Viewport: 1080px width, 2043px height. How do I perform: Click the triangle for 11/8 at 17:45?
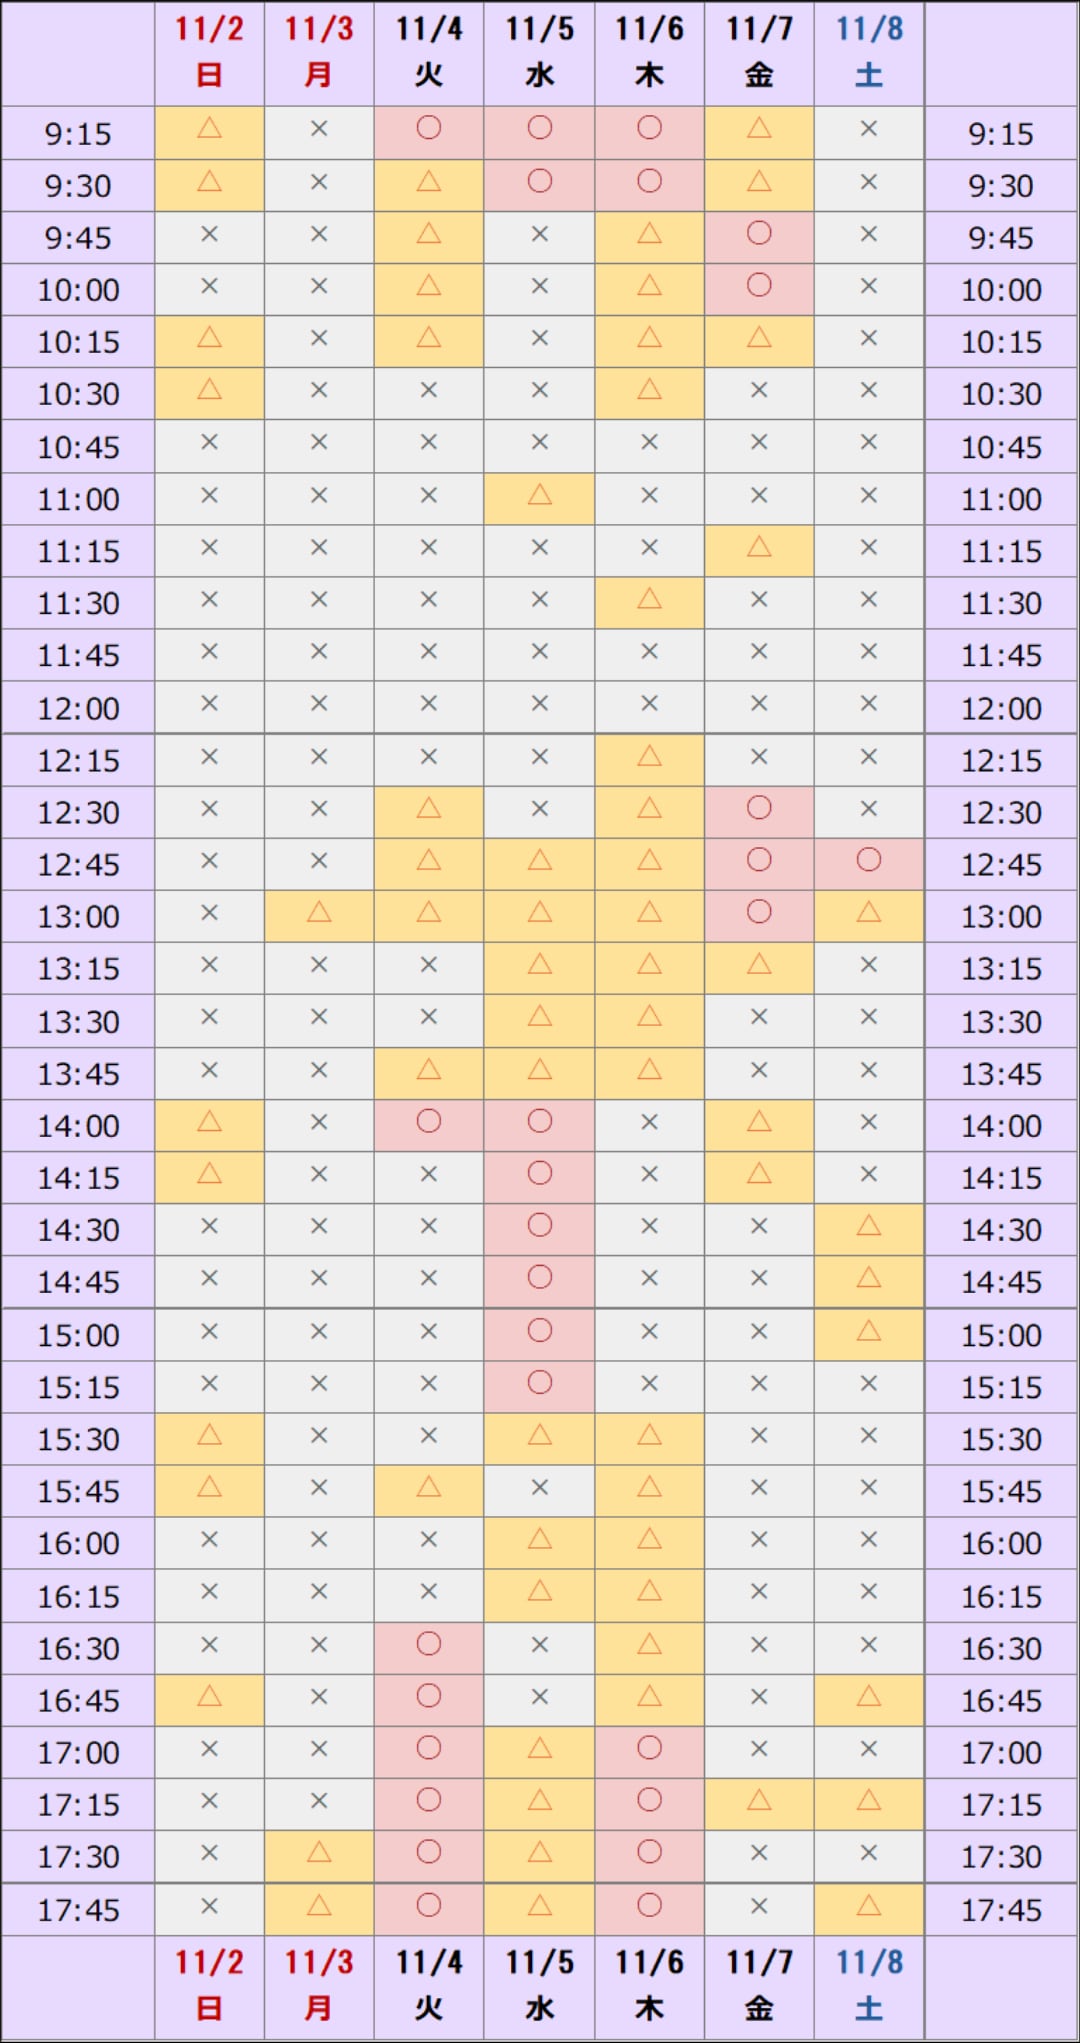869,1906
